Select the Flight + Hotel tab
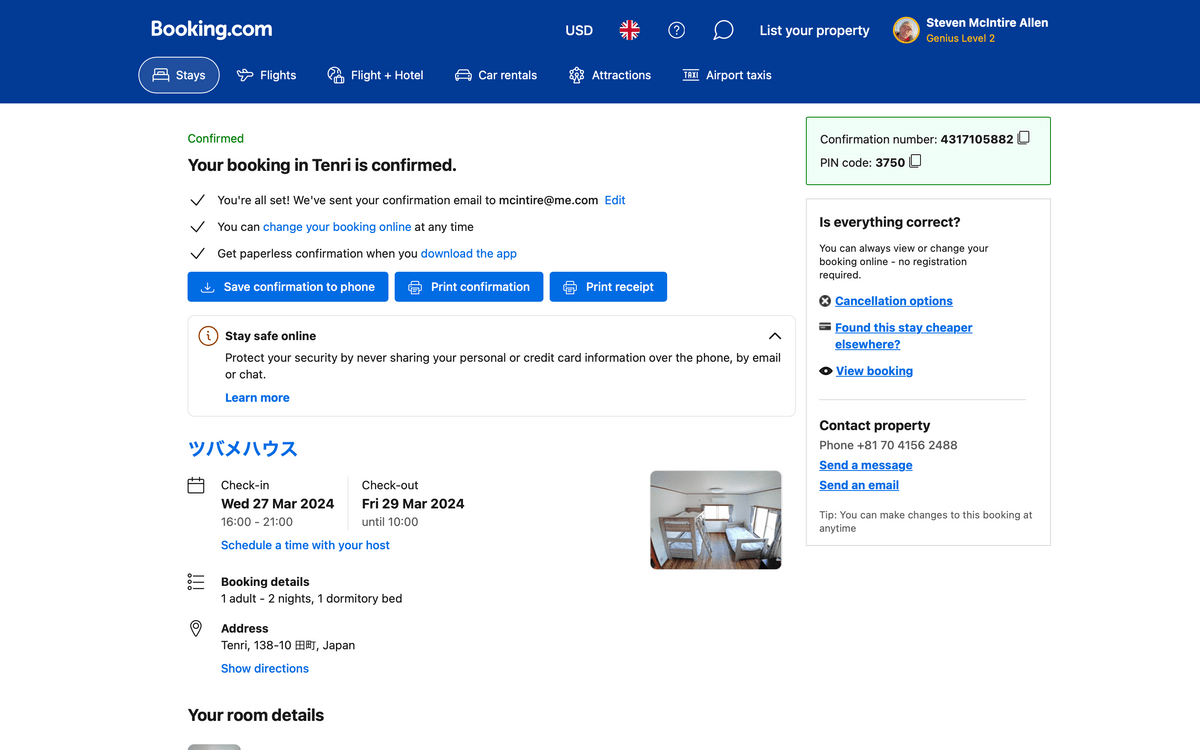 [375, 75]
